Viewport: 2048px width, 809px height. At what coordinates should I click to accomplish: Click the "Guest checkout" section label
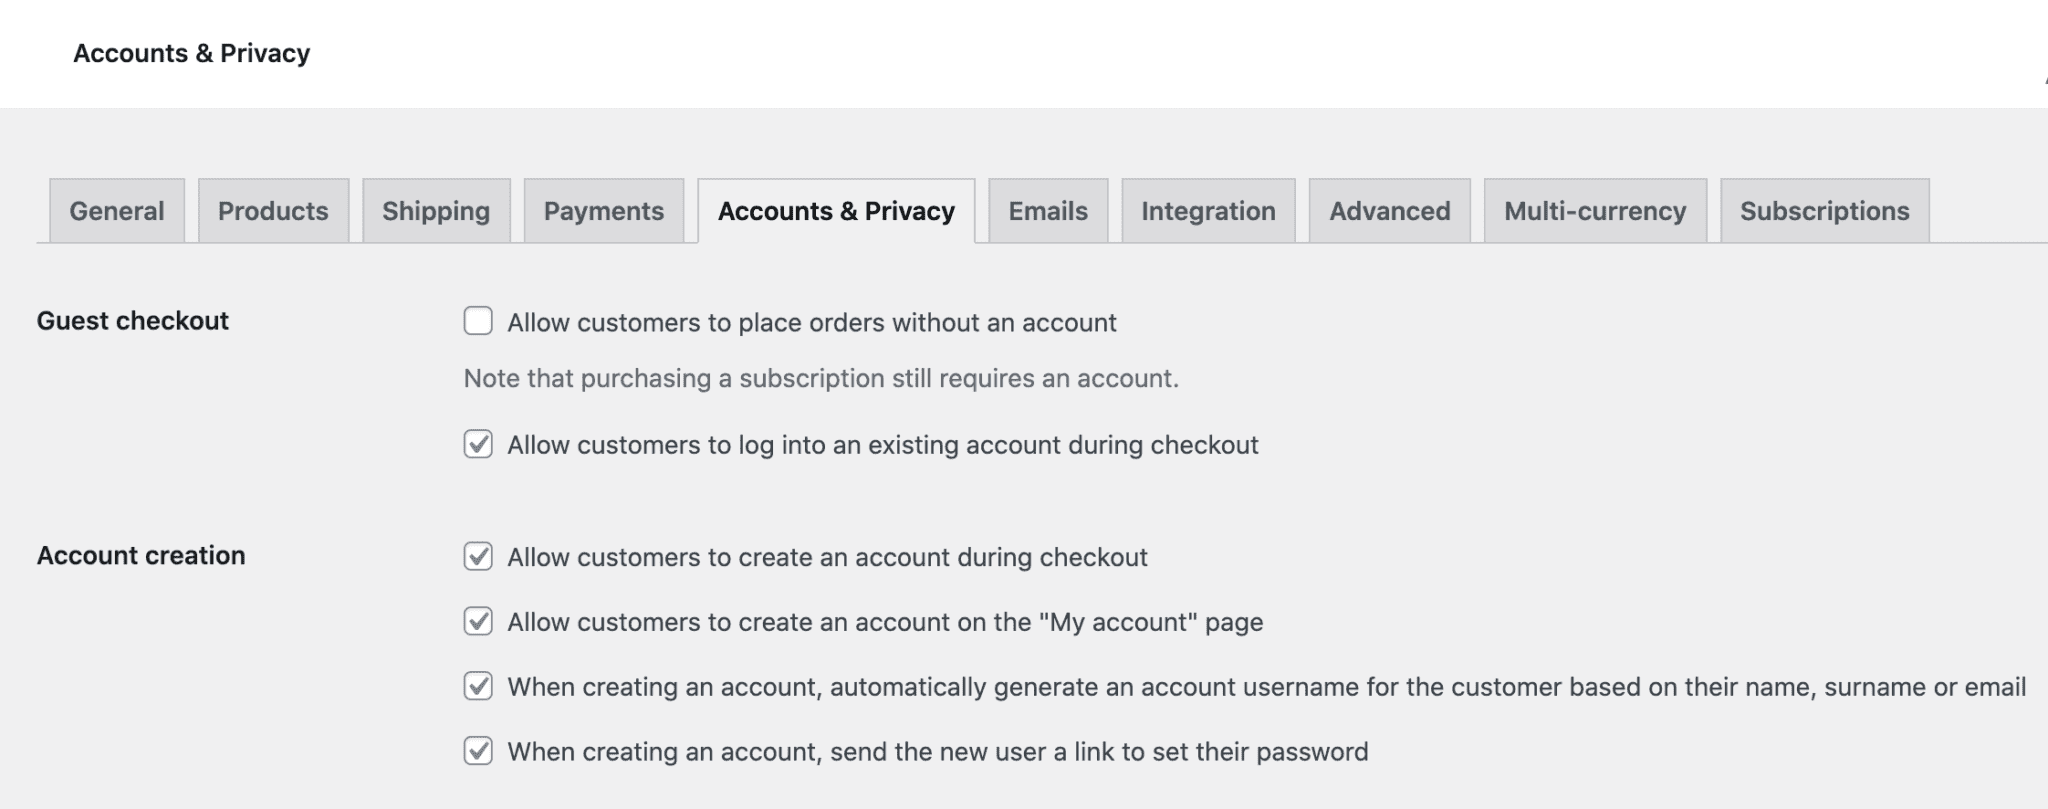(133, 321)
